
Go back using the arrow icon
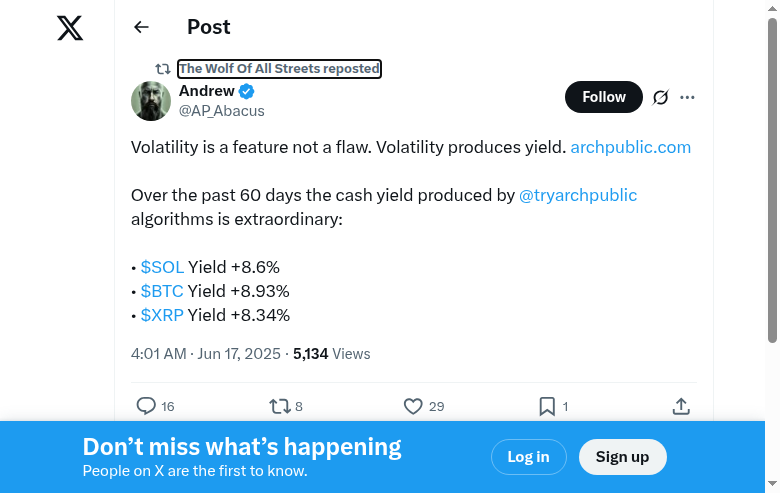coord(141,28)
